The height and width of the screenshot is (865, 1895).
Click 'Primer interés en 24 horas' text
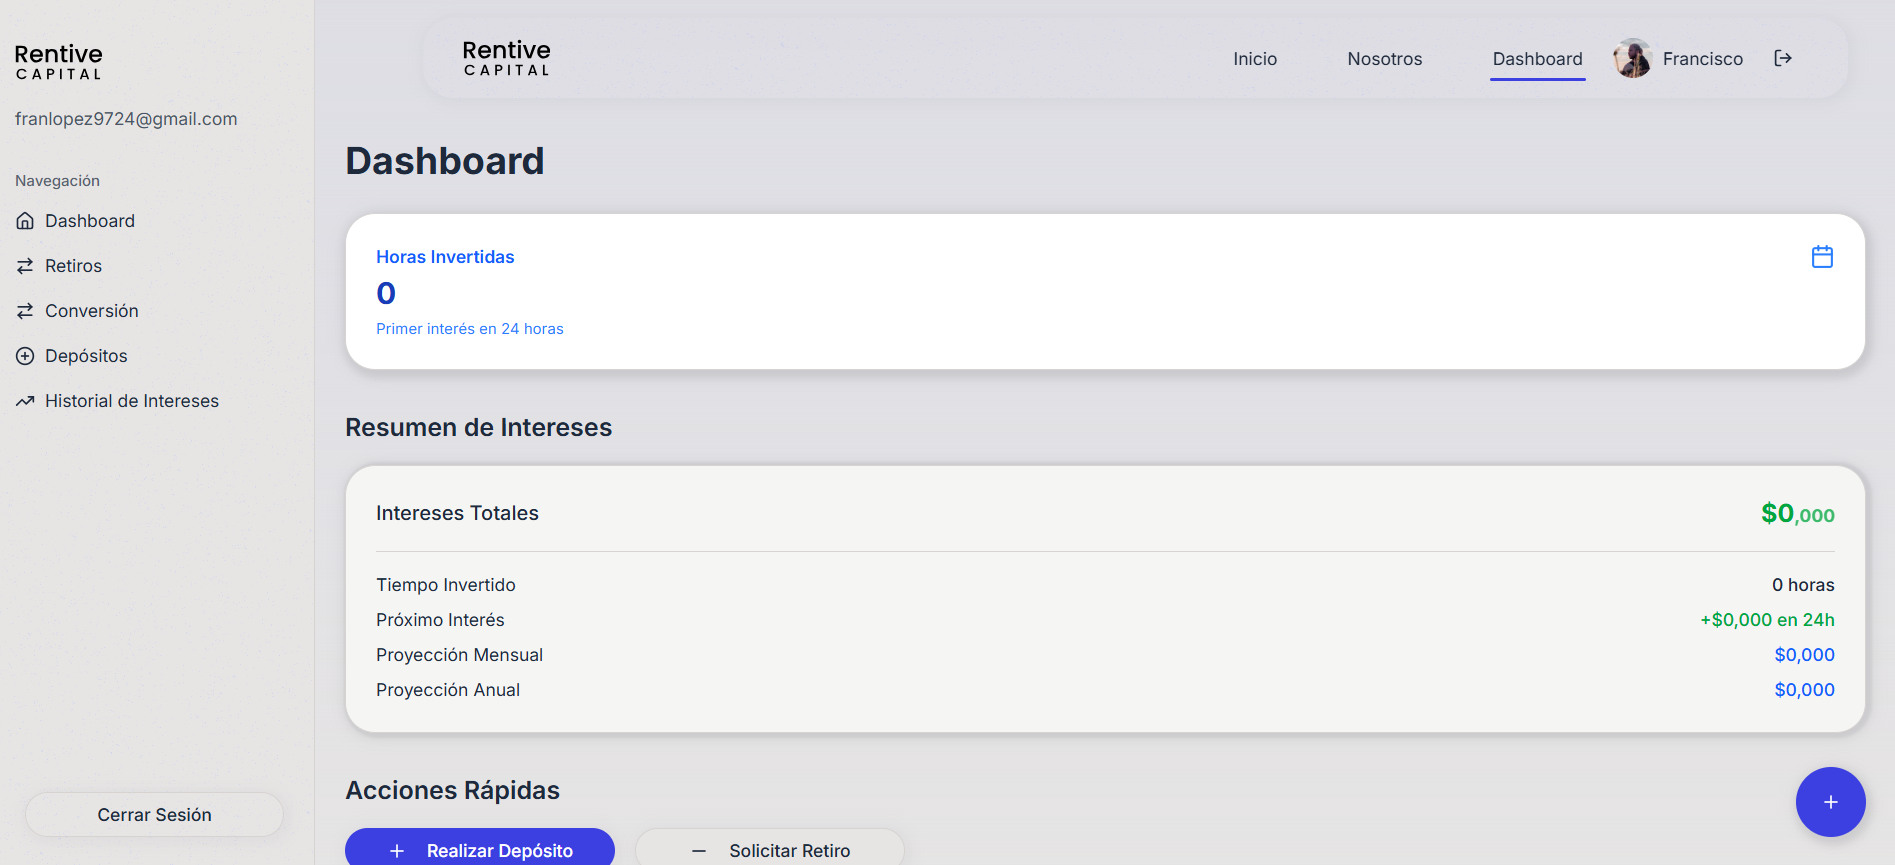tap(469, 329)
